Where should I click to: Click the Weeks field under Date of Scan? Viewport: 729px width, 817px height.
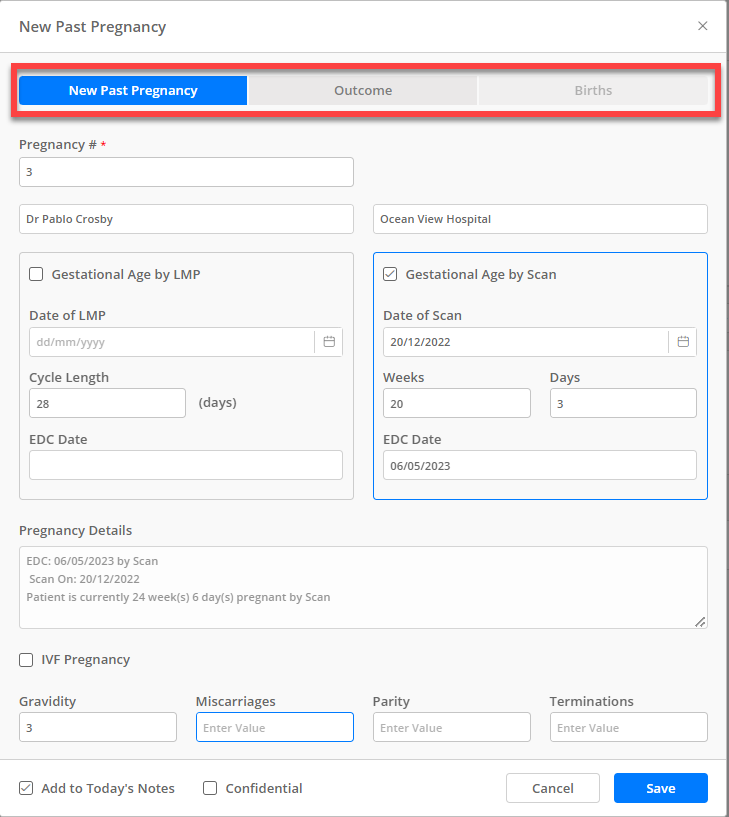pyautogui.click(x=457, y=403)
